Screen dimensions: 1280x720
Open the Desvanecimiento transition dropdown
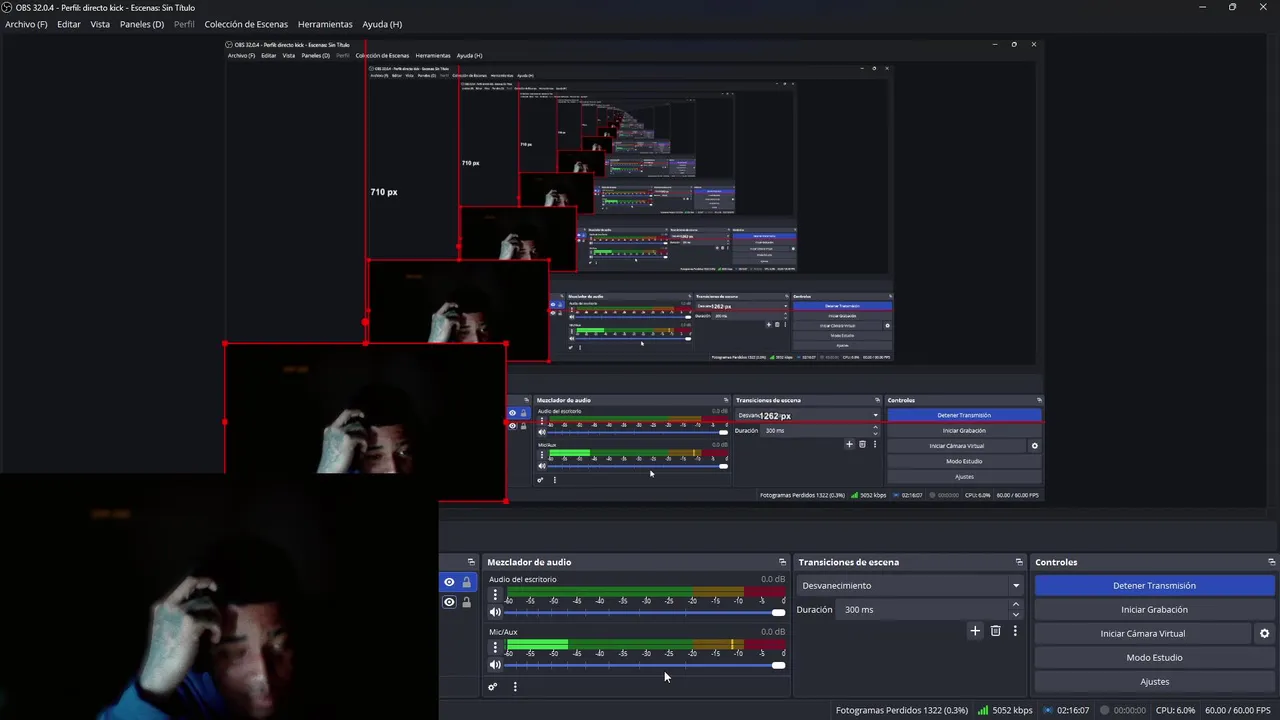point(910,586)
